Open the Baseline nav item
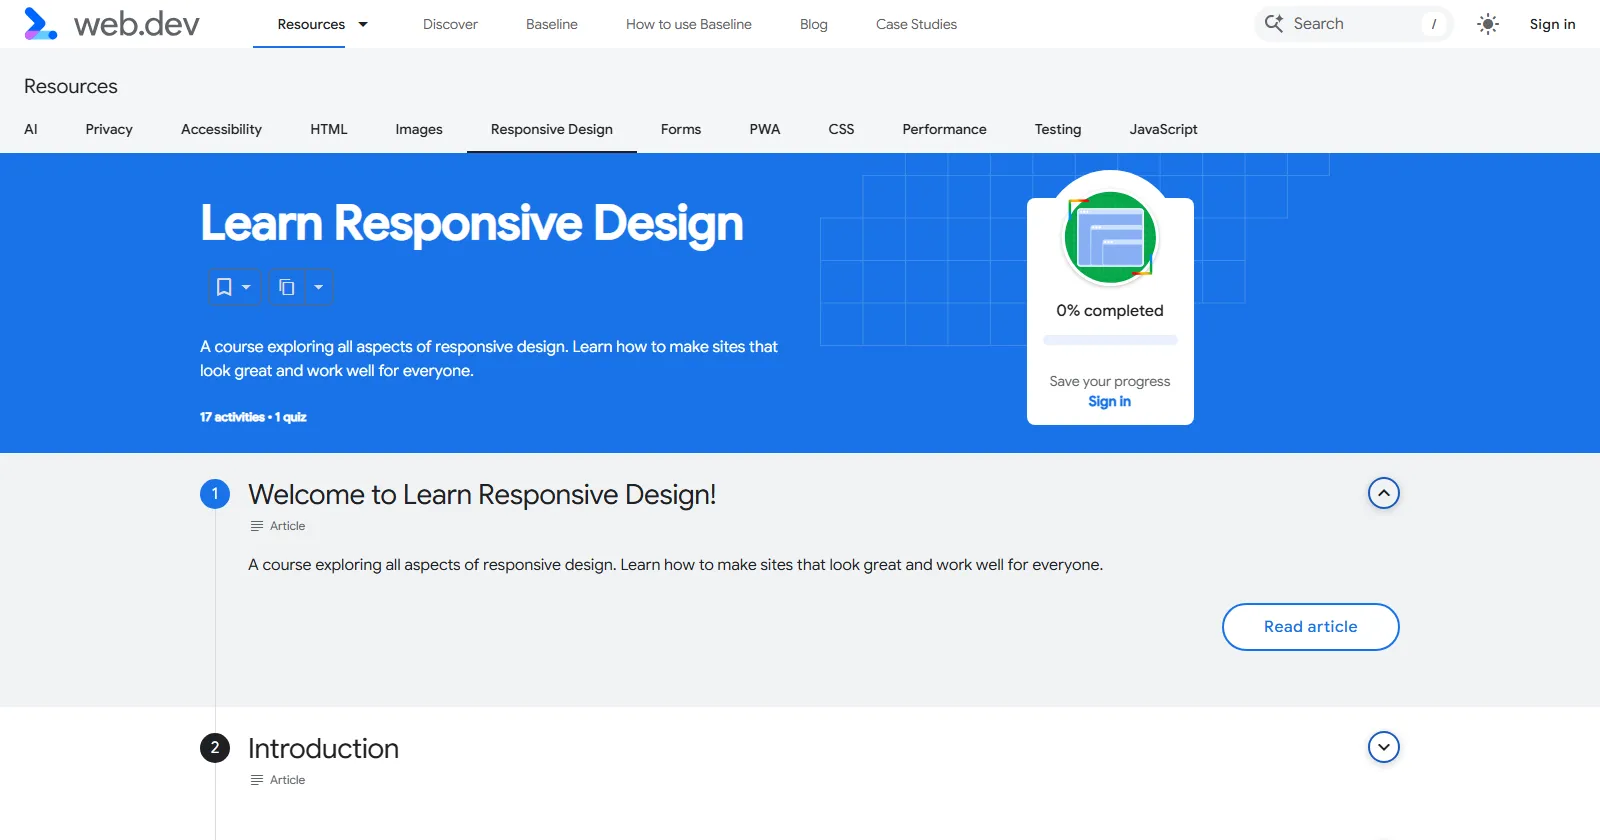 pos(552,24)
